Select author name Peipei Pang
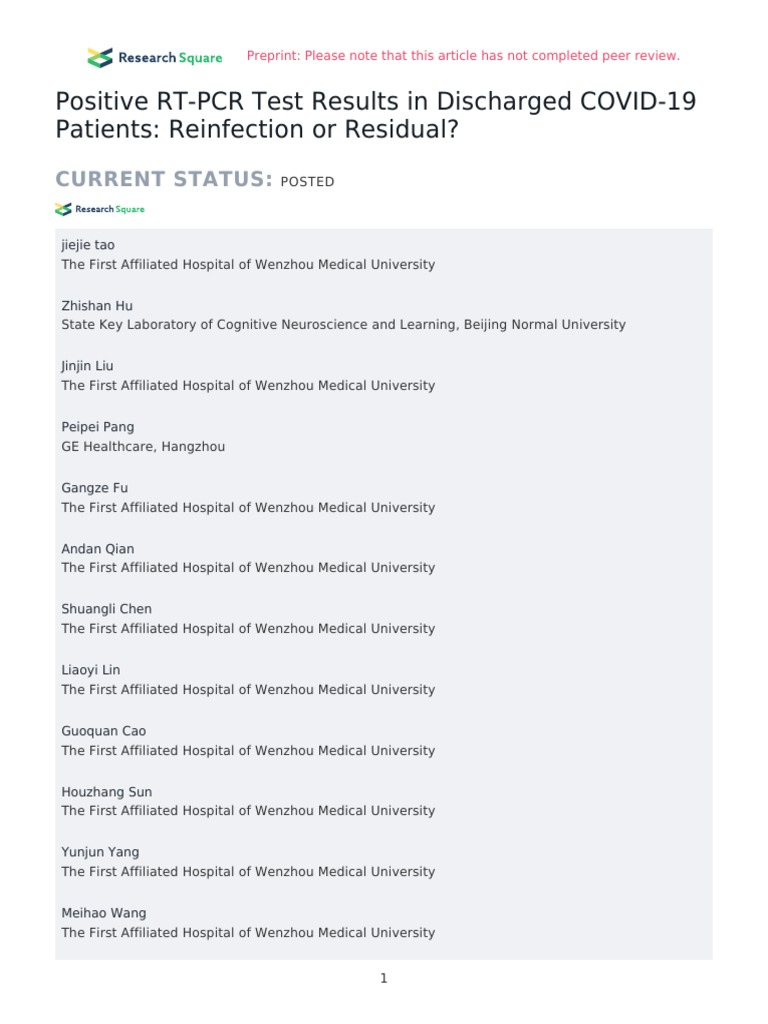 [98, 427]
